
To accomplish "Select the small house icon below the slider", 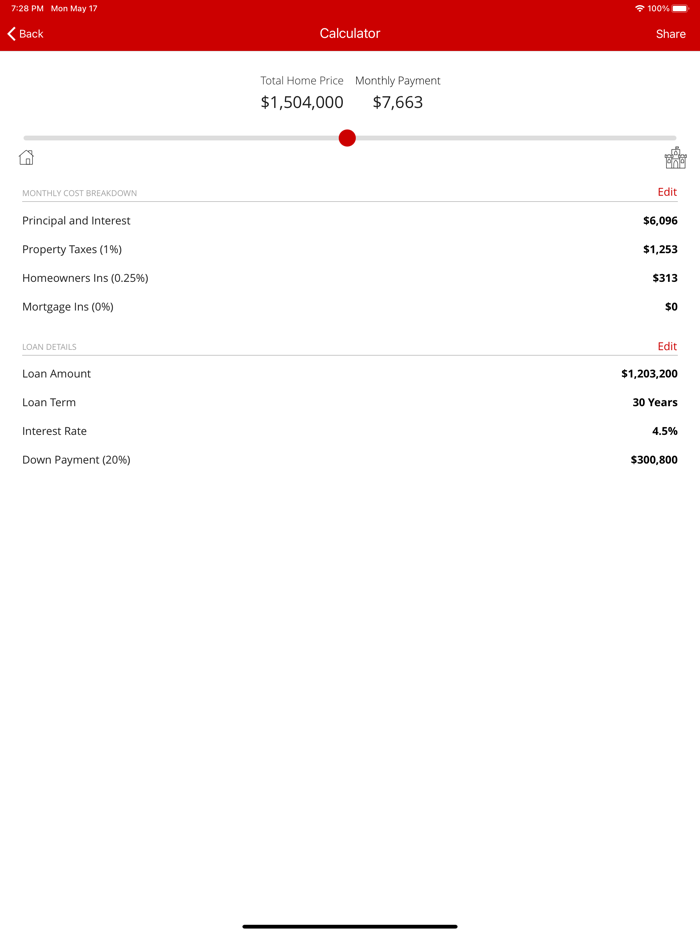I will click(x=25, y=157).
